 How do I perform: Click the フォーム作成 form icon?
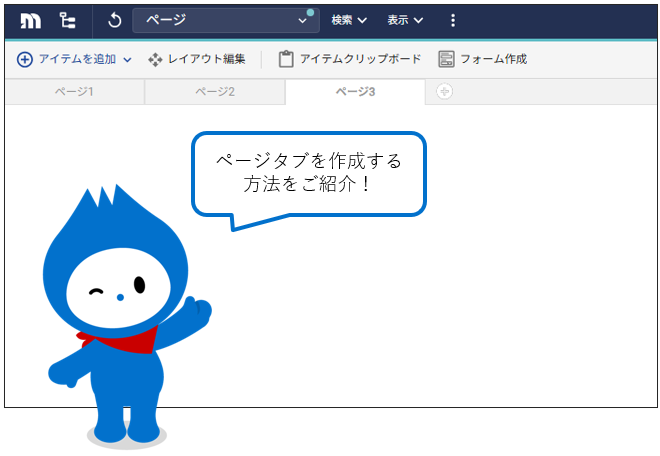(446, 59)
